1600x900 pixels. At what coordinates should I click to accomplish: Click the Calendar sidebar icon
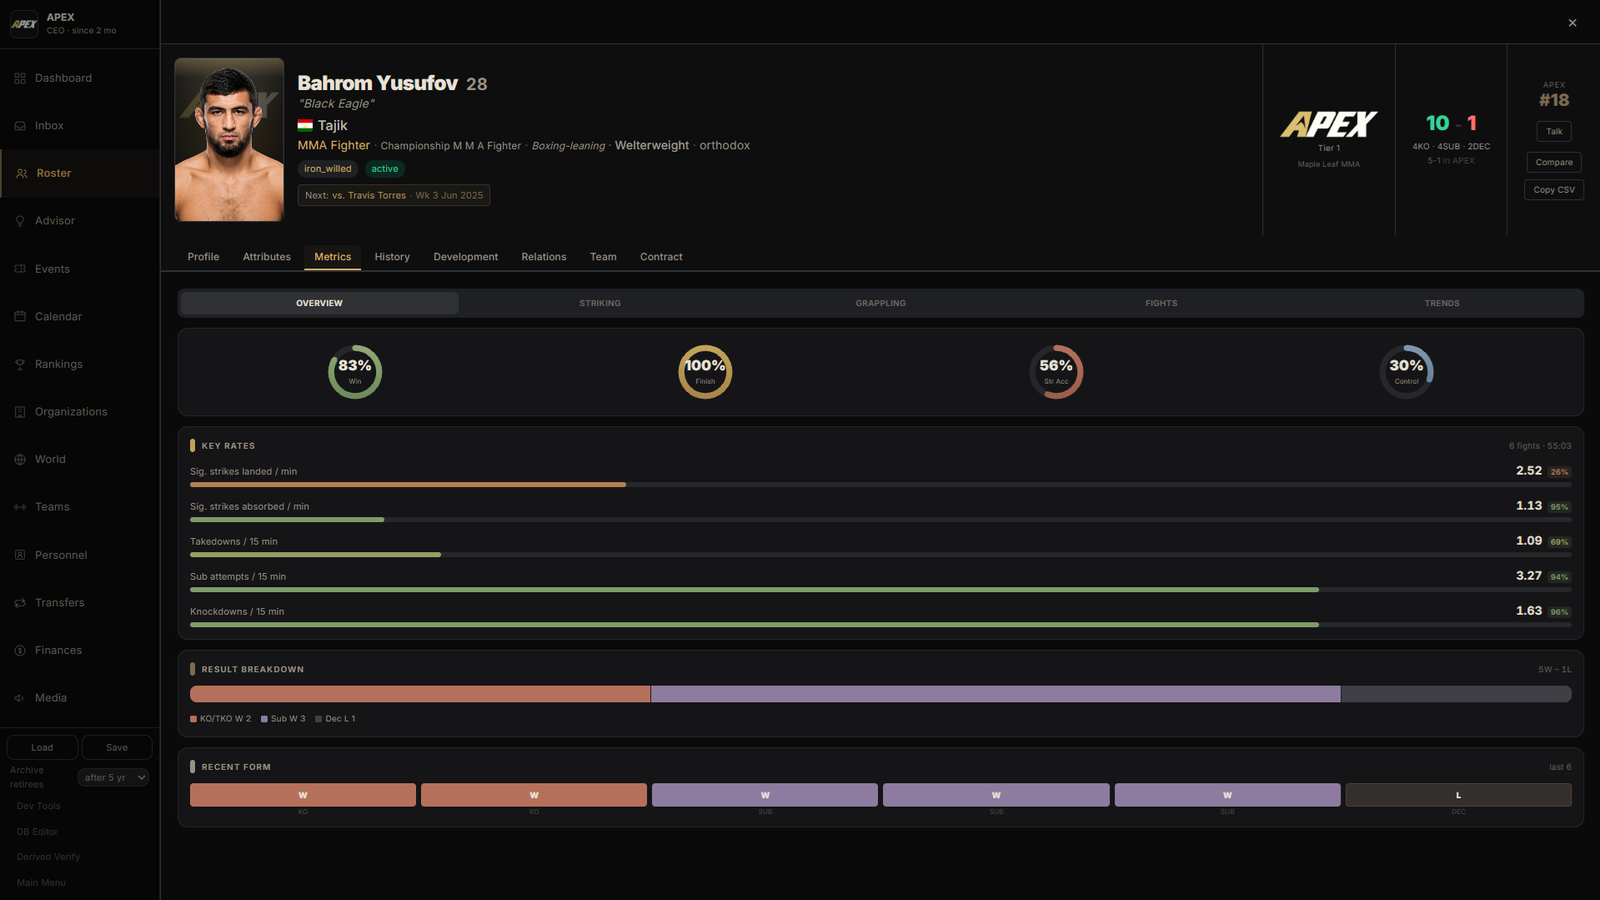coord(20,316)
